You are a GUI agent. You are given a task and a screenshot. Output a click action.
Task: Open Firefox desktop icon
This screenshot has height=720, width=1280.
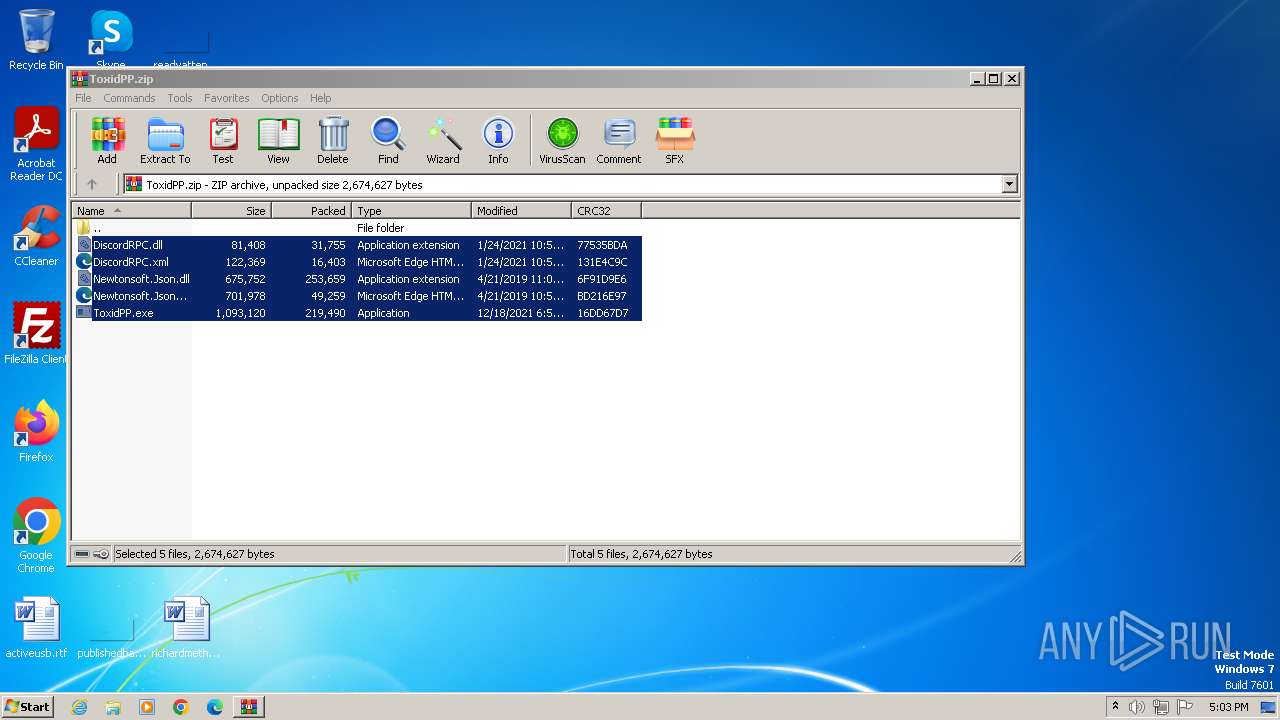pos(36,432)
